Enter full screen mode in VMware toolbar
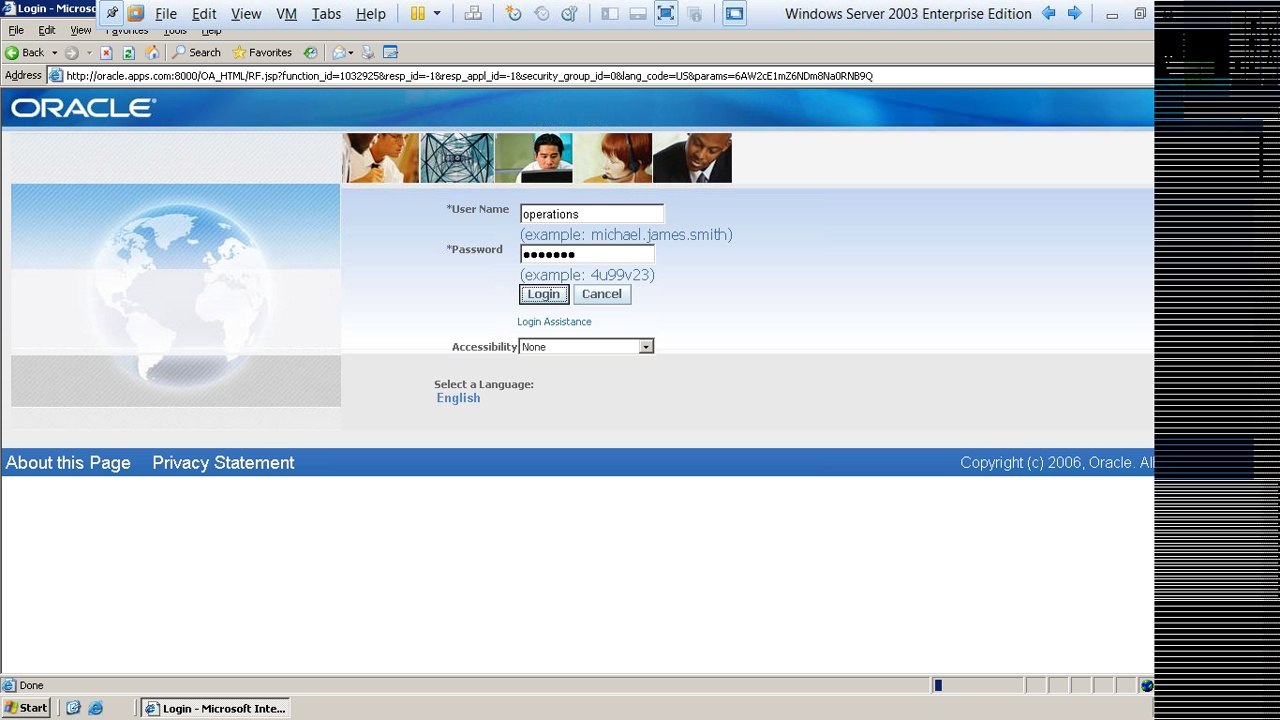The height and width of the screenshot is (720, 1280). [666, 14]
